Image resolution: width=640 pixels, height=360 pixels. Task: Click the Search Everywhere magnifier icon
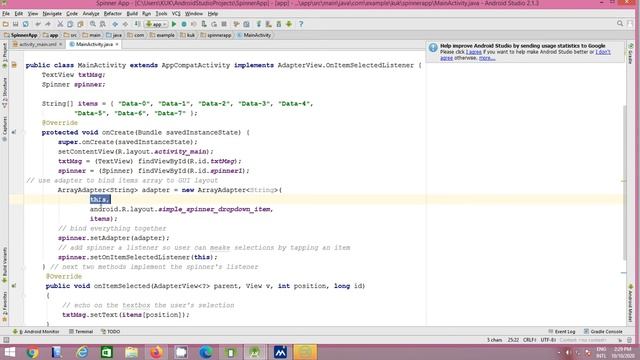click(620, 24)
